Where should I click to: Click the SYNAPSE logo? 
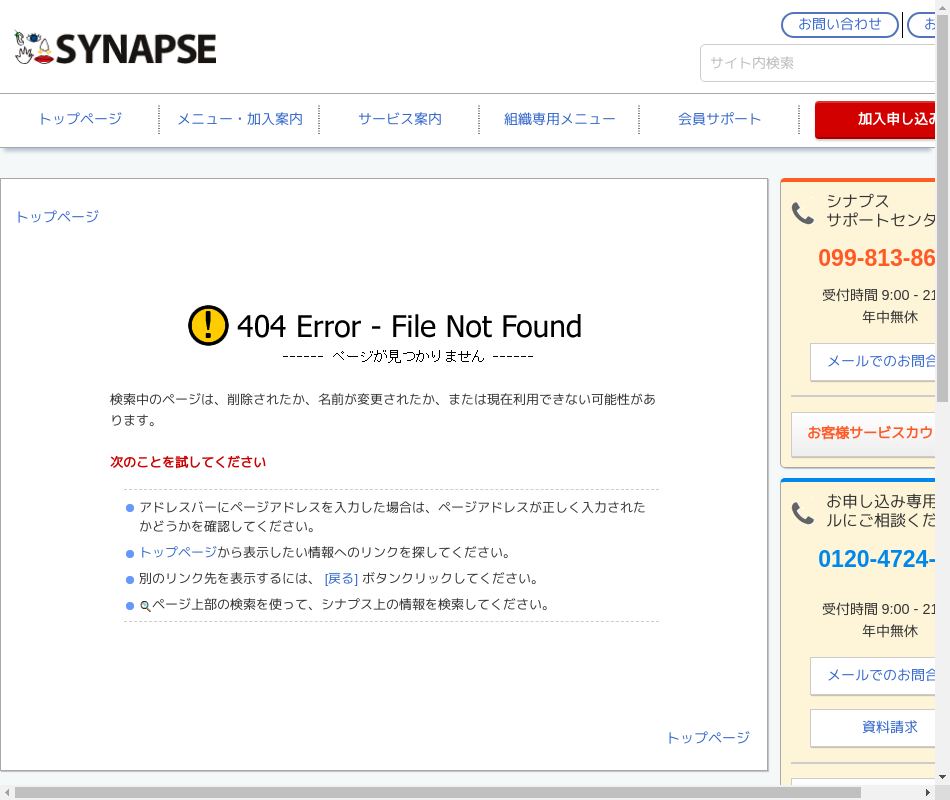click(x=116, y=48)
